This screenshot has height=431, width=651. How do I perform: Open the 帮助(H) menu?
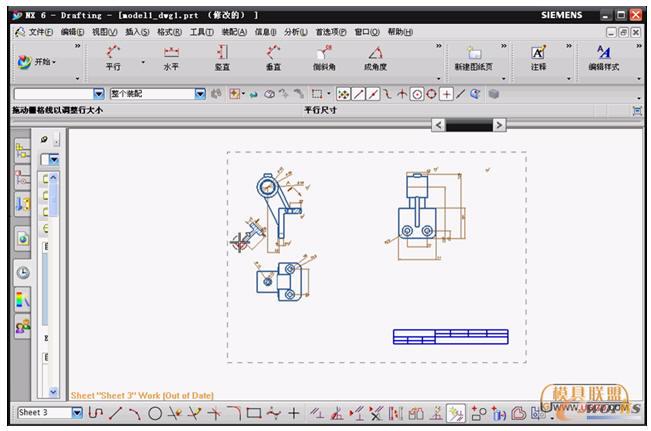coord(399,32)
